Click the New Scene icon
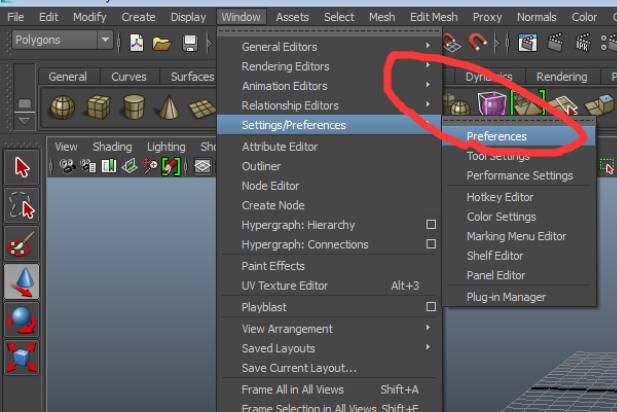 click(137, 43)
